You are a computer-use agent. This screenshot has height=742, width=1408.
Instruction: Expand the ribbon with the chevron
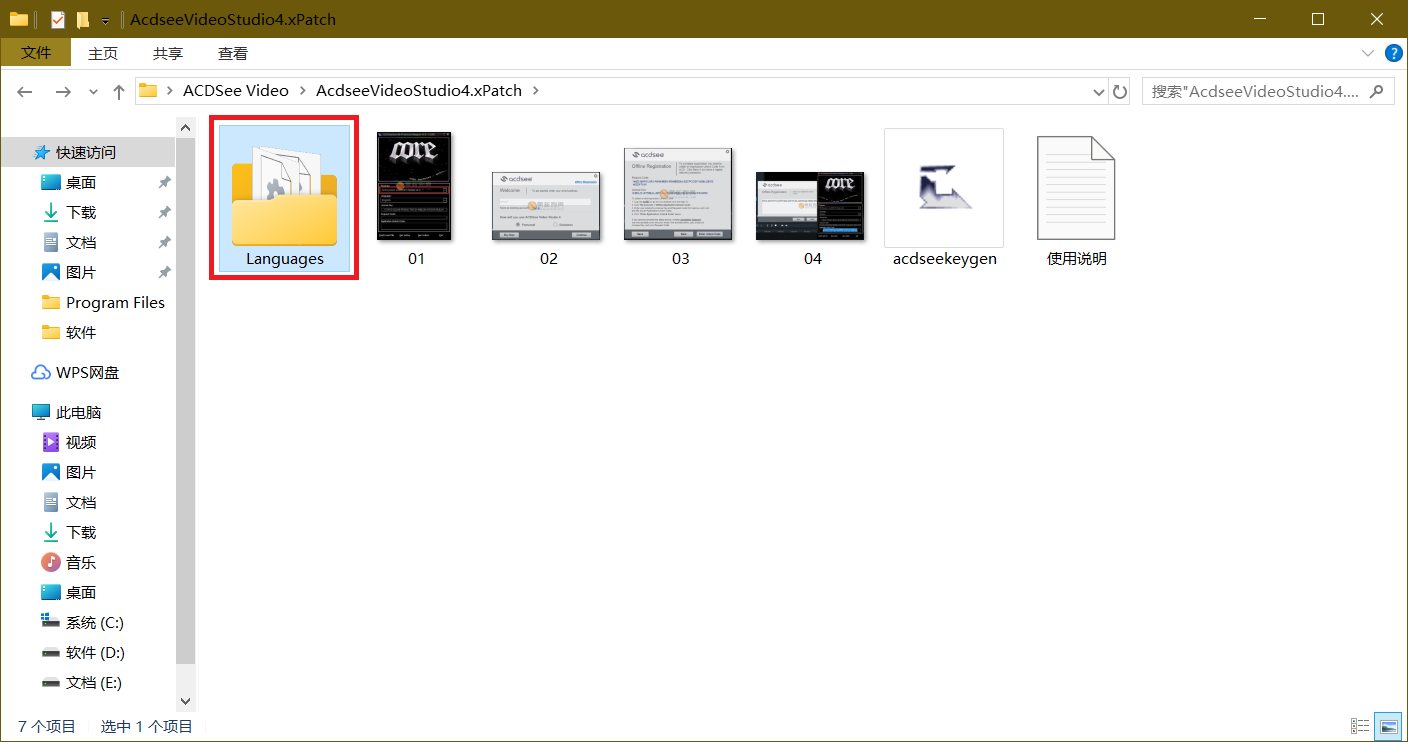pos(1368,53)
